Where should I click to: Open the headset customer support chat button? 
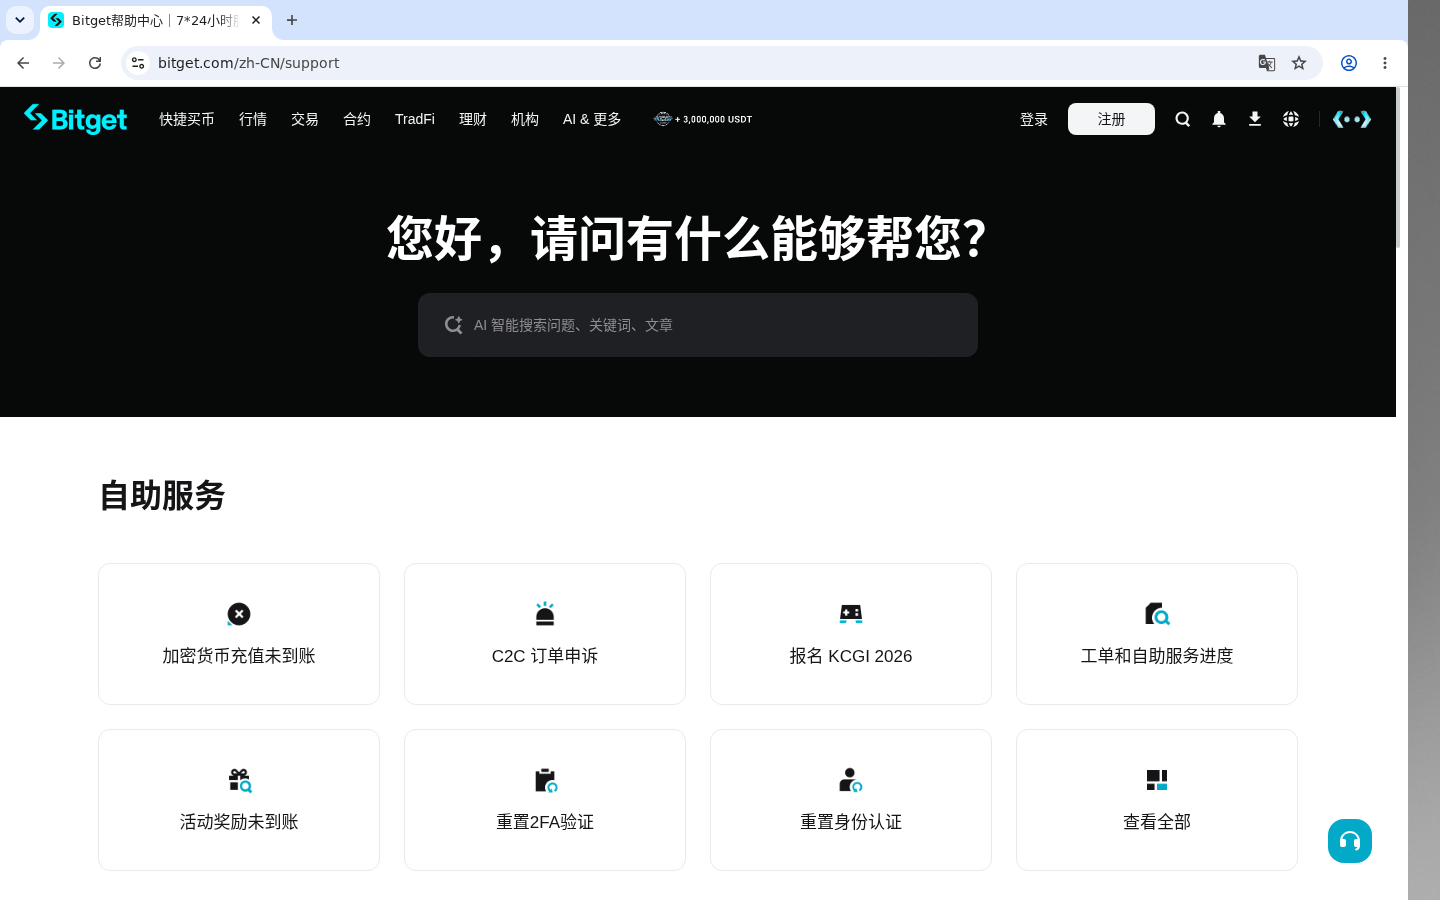click(1350, 841)
